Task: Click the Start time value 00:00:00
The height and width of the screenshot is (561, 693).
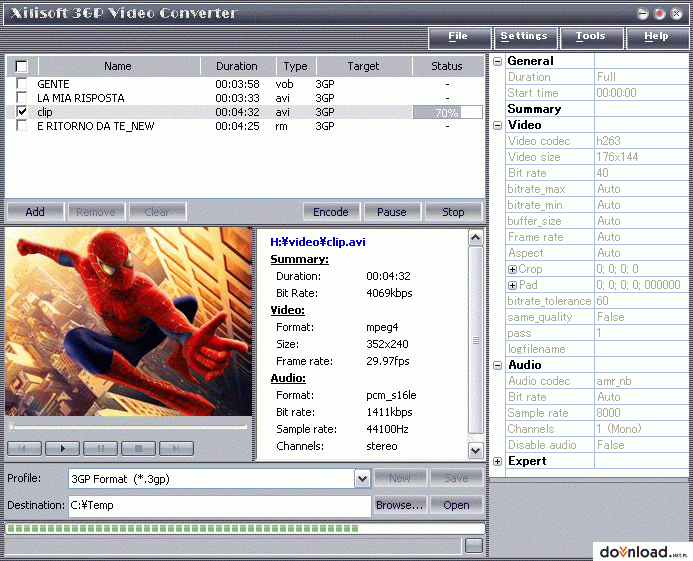Action: click(617, 93)
